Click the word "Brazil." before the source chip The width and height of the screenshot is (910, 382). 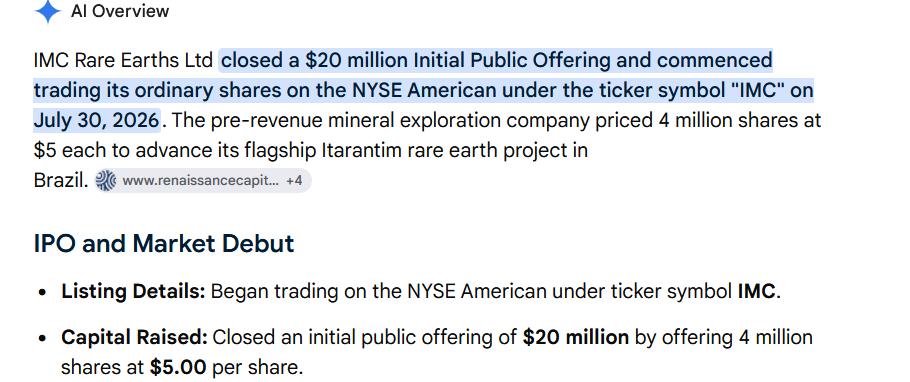tap(62, 181)
